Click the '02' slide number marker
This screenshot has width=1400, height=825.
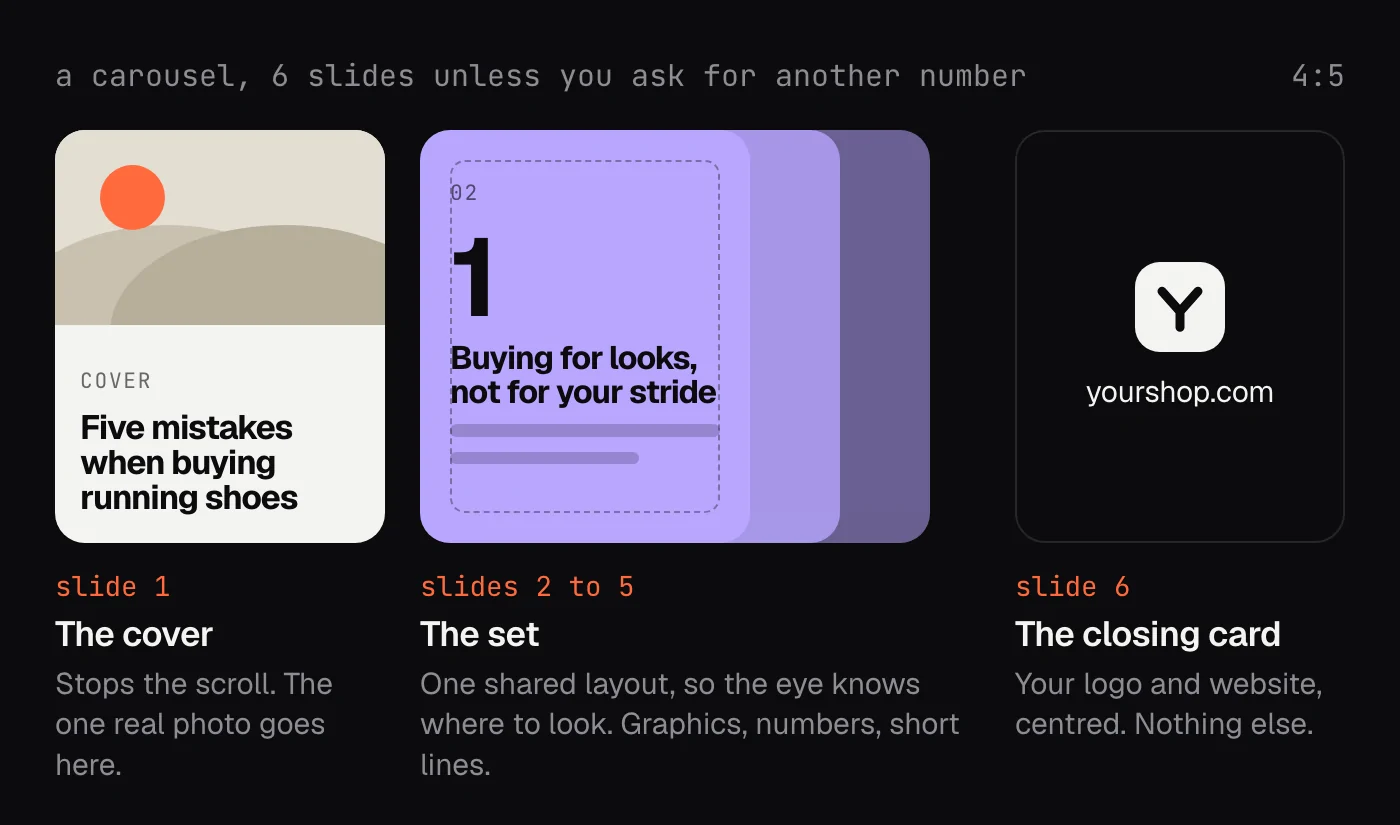click(464, 193)
